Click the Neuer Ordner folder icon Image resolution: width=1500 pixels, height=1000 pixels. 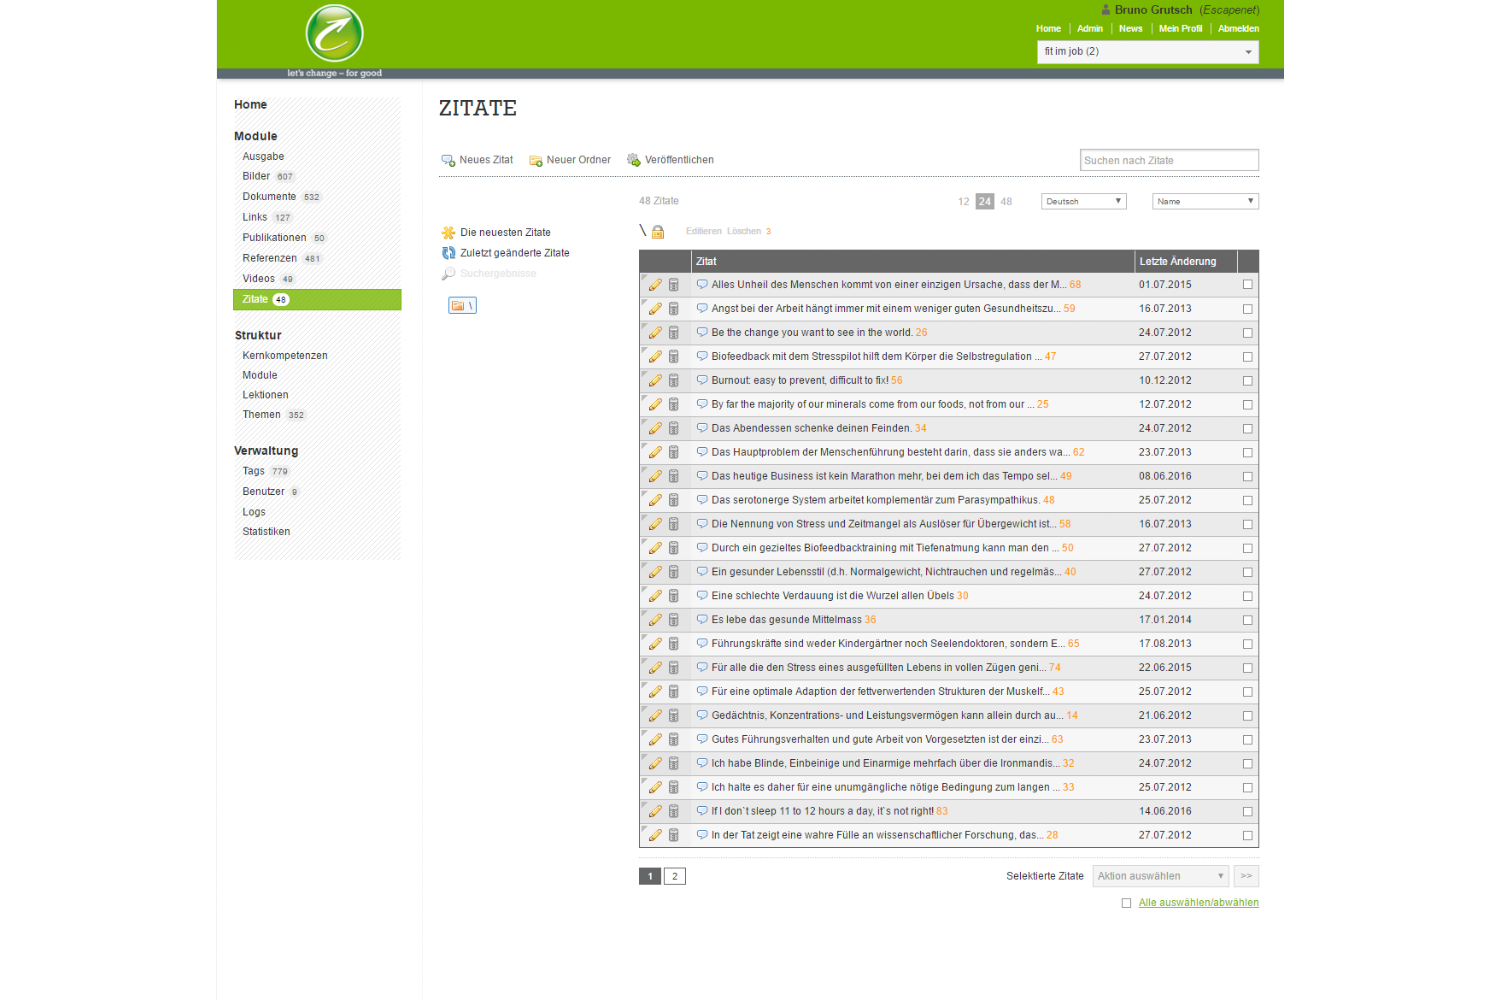point(536,160)
